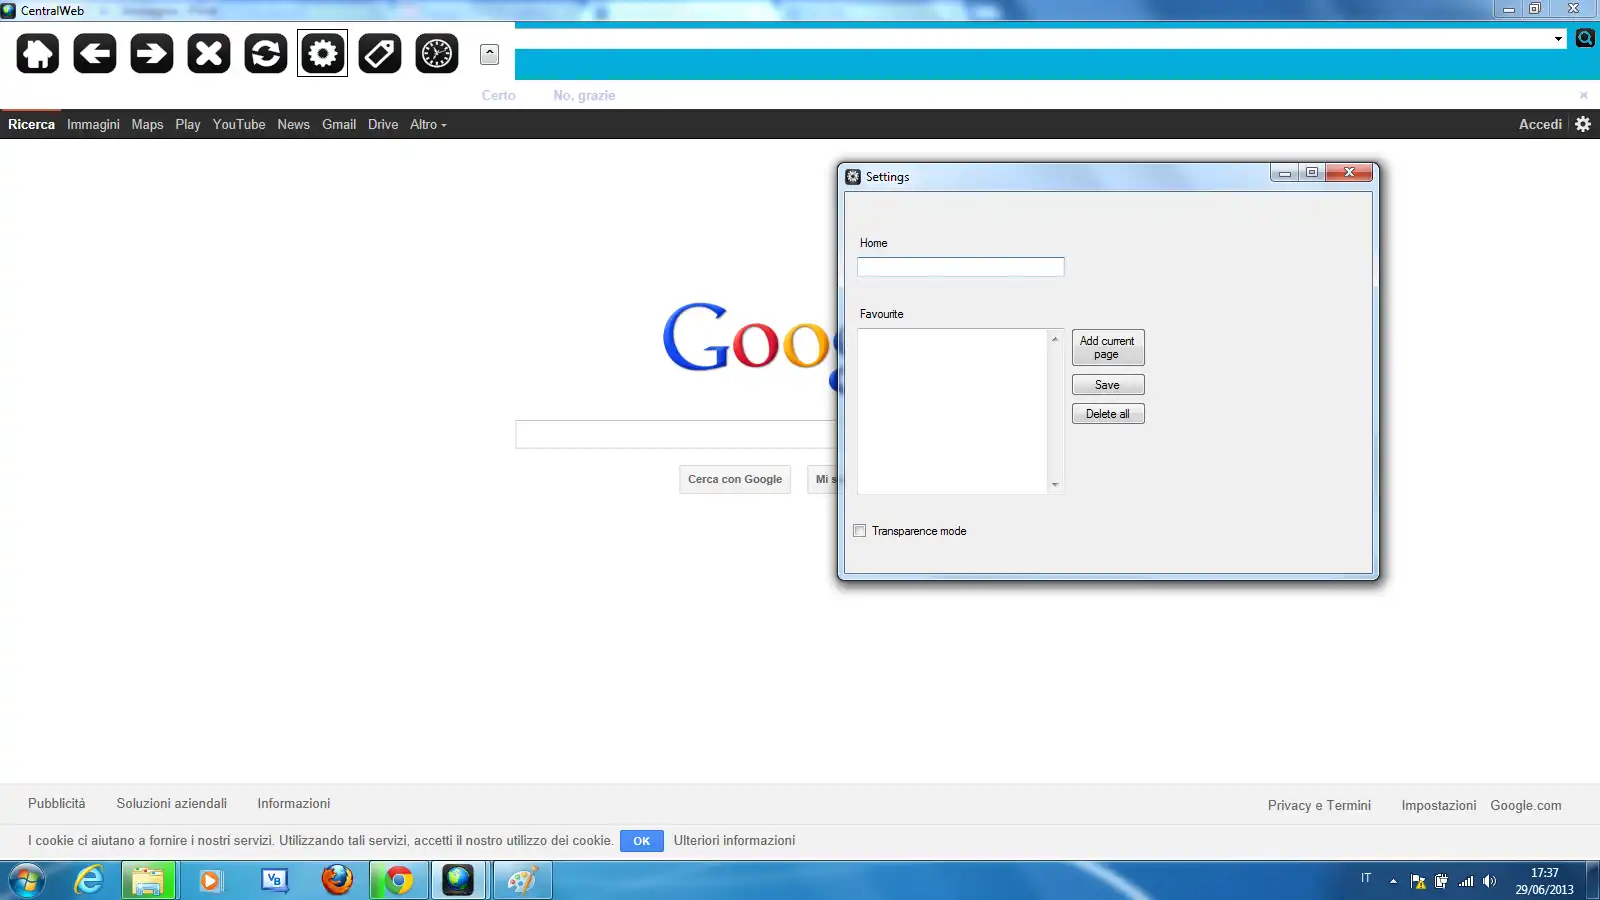This screenshot has height=900, width=1600.
Task: Click the Accedi sign-in link
Action: [x=1540, y=124]
